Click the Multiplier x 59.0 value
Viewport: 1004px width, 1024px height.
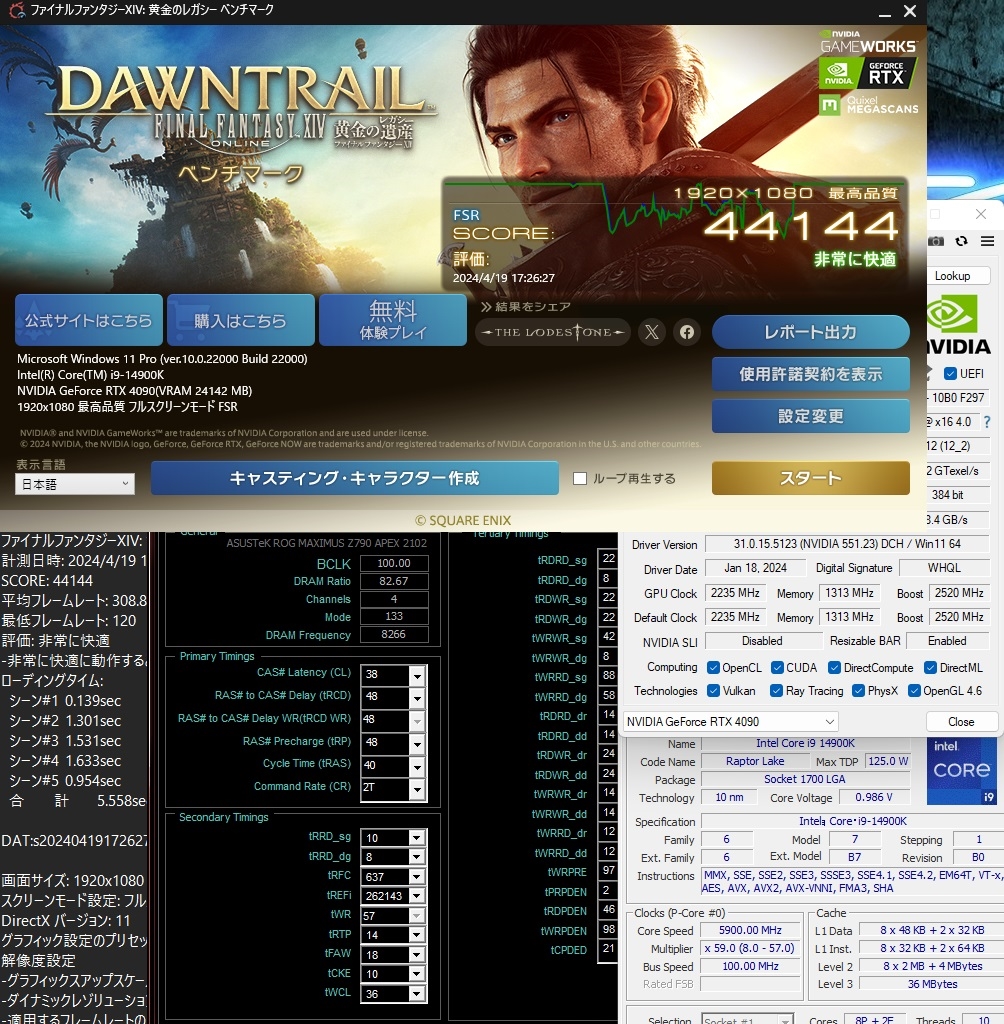[751, 948]
